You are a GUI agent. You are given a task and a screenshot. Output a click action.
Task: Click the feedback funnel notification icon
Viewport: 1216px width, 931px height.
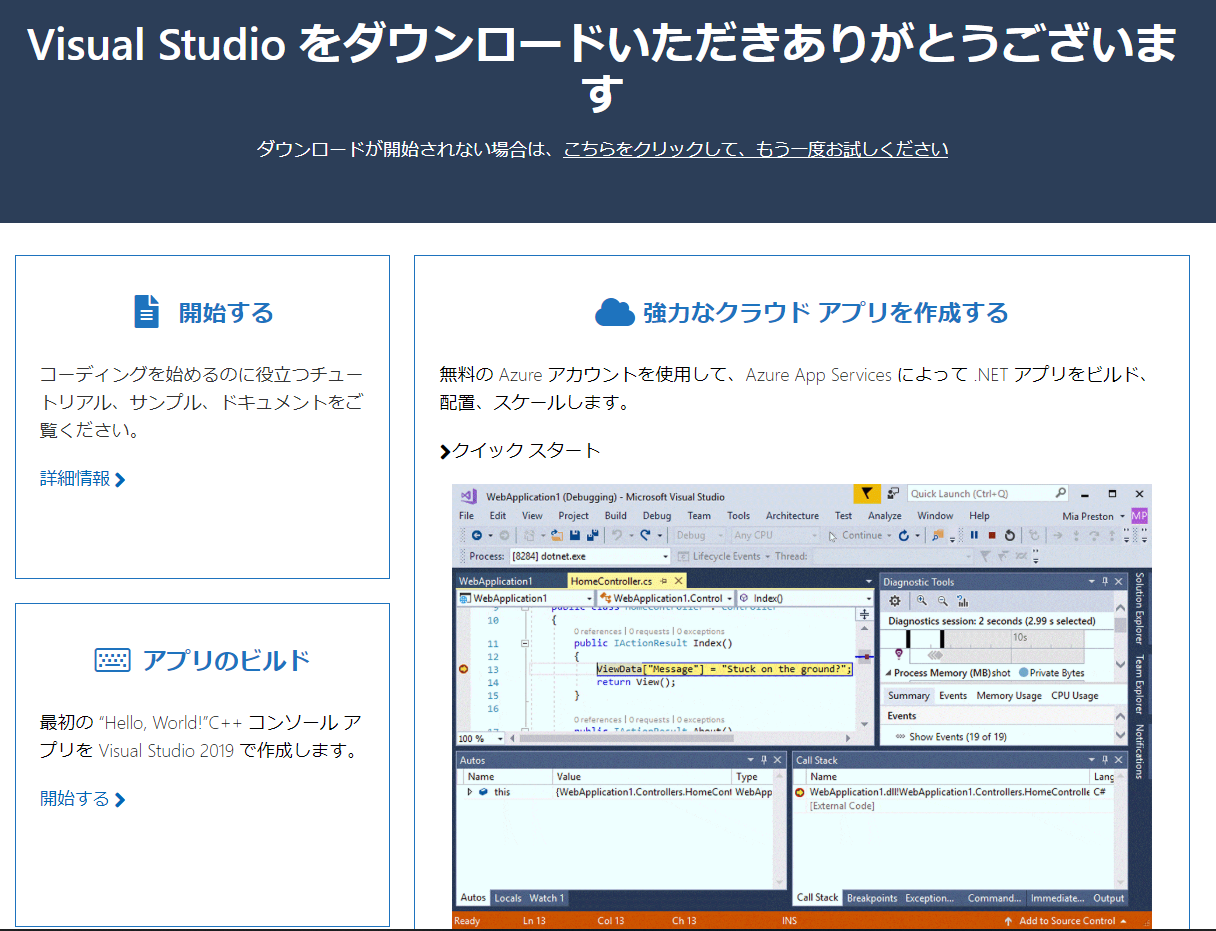tap(866, 493)
